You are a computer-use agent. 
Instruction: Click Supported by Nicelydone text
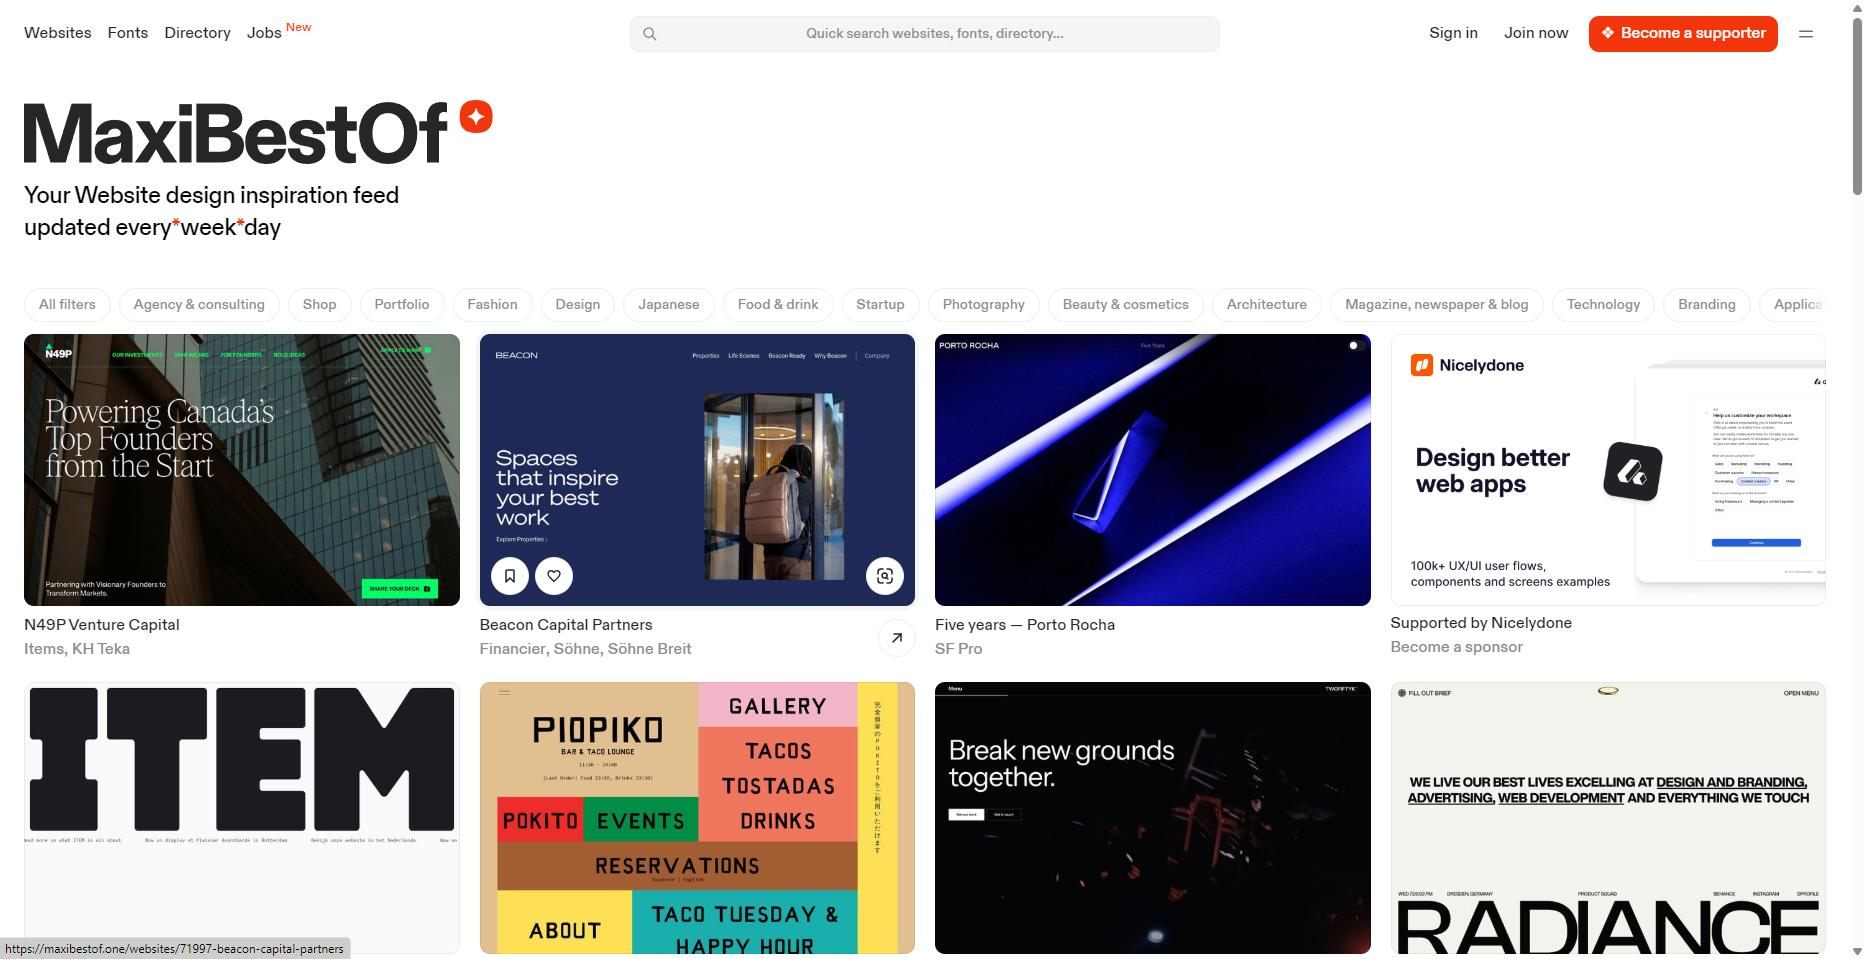(x=1481, y=623)
